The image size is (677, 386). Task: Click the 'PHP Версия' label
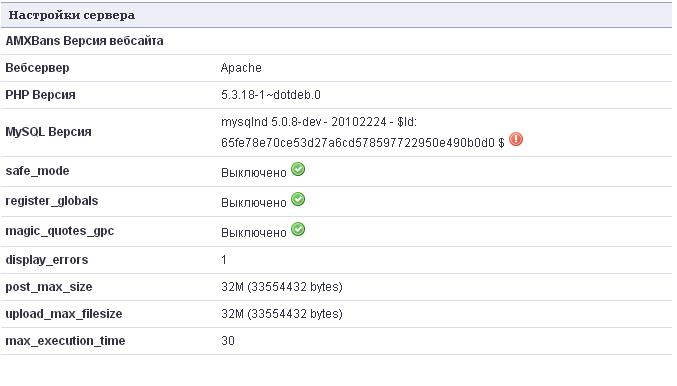coord(40,95)
